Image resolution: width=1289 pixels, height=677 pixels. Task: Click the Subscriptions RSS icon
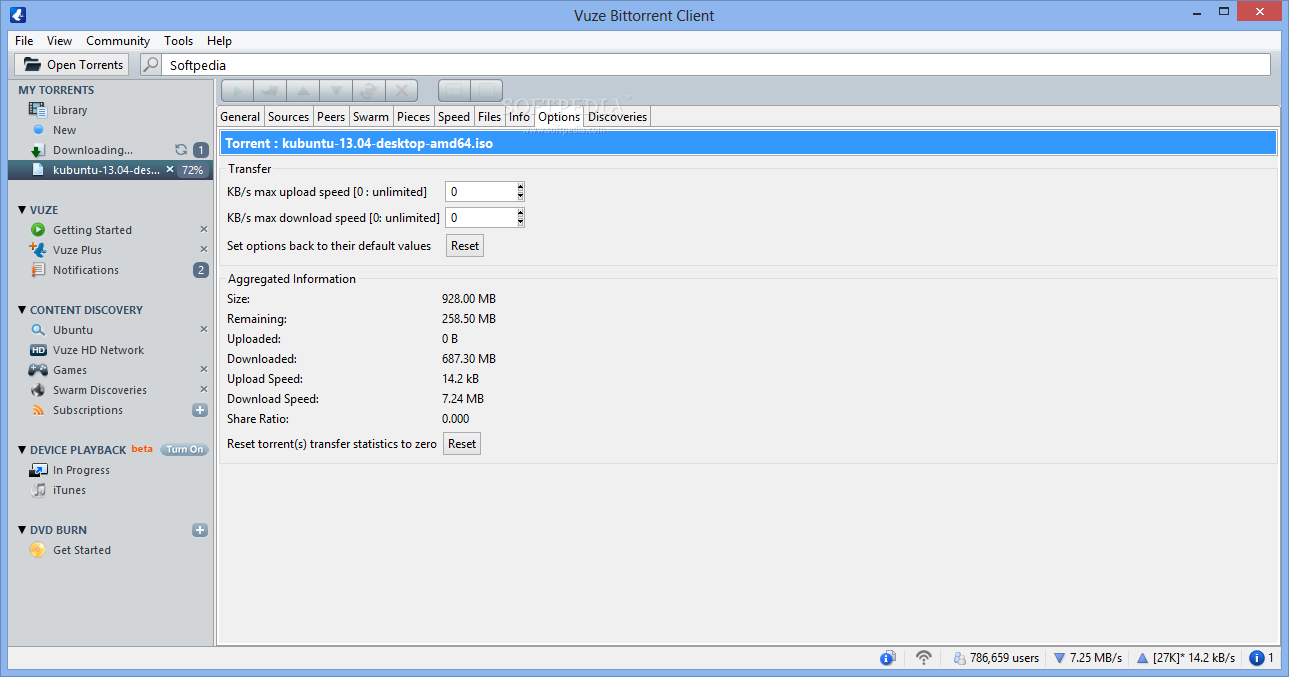tap(38, 410)
